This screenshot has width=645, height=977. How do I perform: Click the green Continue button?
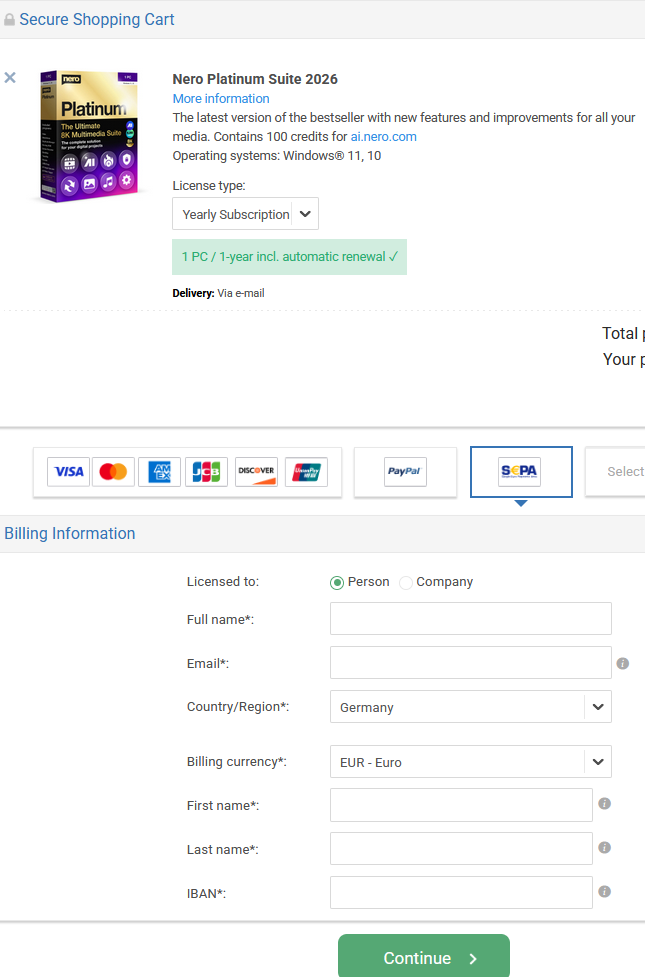pyautogui.click(x=424, y=956)
